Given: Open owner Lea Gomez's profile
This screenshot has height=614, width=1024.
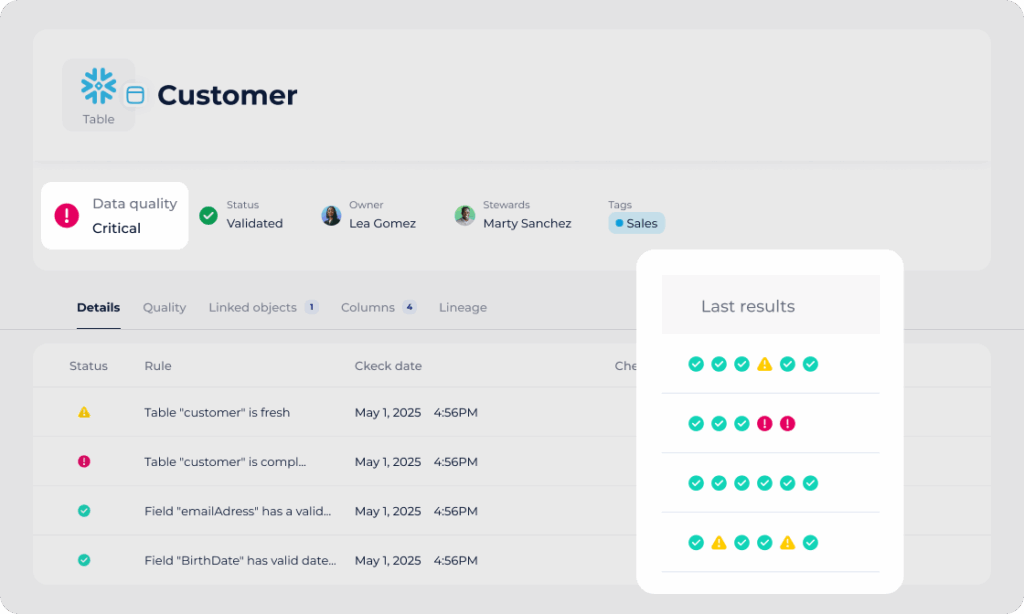Looking at the screenshot, I should click(331, 215).
